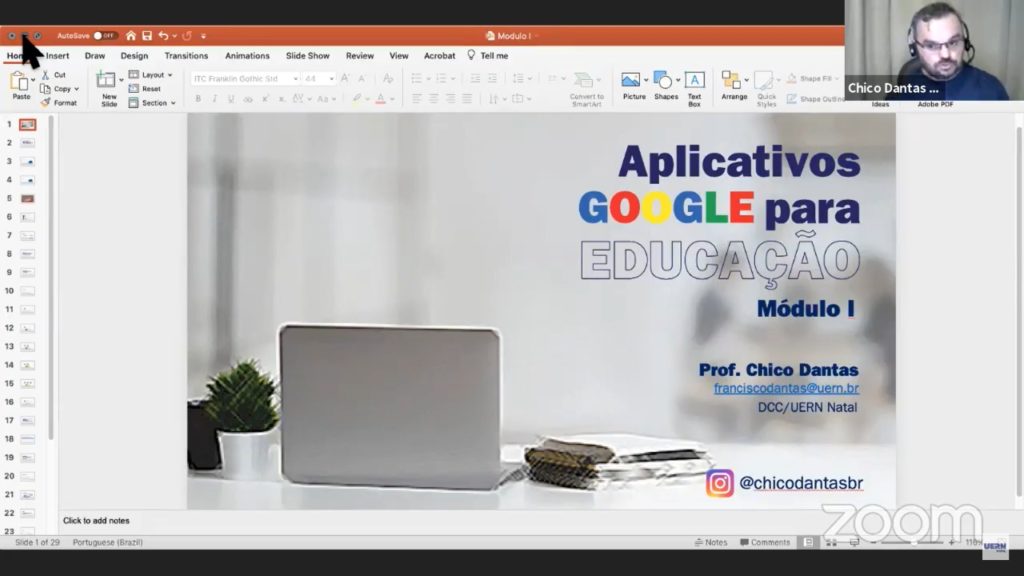Toggle Bold formatting
The image size is (1024, 576).
pyautogui.click(x=198, y=99)
